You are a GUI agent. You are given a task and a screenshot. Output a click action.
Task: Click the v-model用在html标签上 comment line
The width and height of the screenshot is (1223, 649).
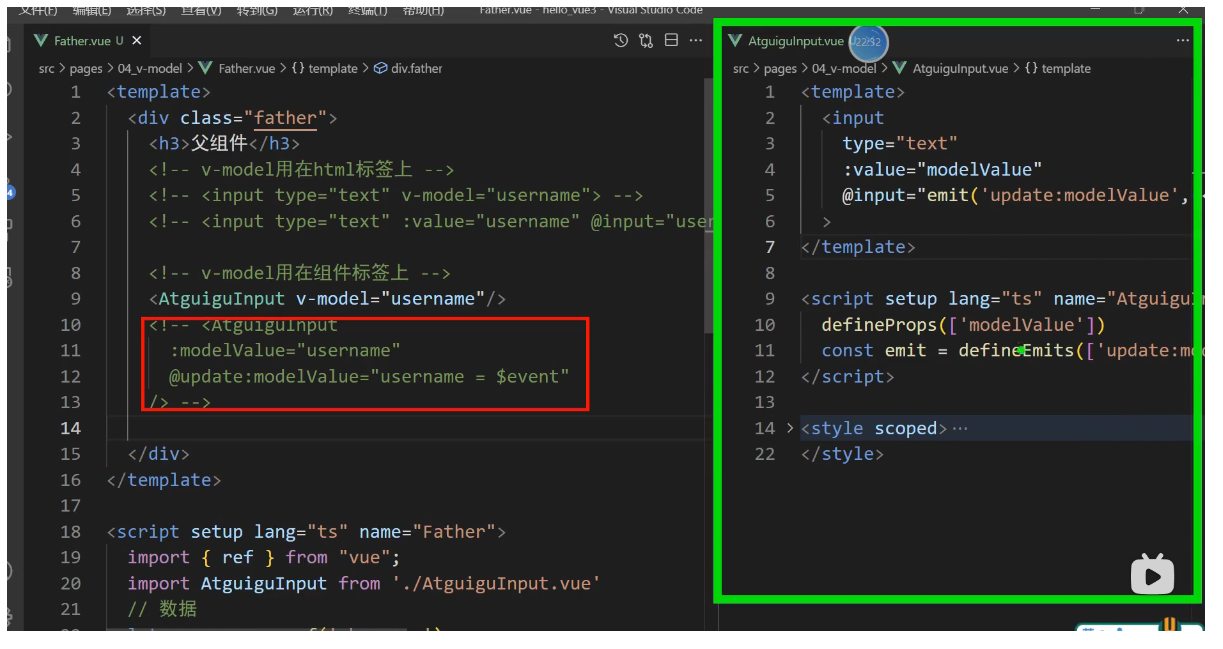[x=302, y=169]
